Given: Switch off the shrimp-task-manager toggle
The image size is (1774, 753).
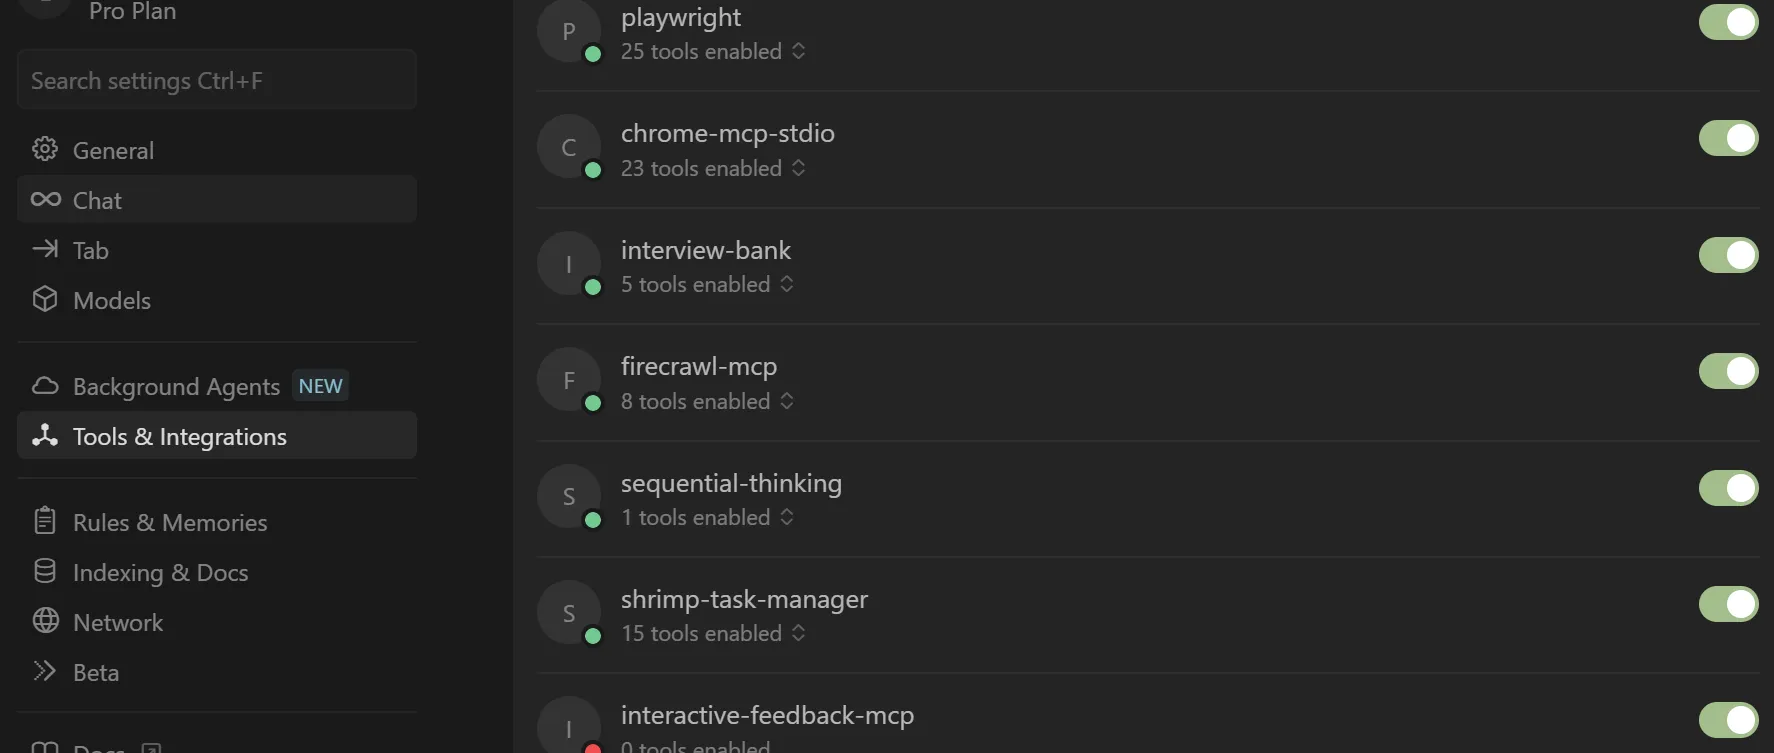Looking at the screenshot, I should click(1728, 604).
